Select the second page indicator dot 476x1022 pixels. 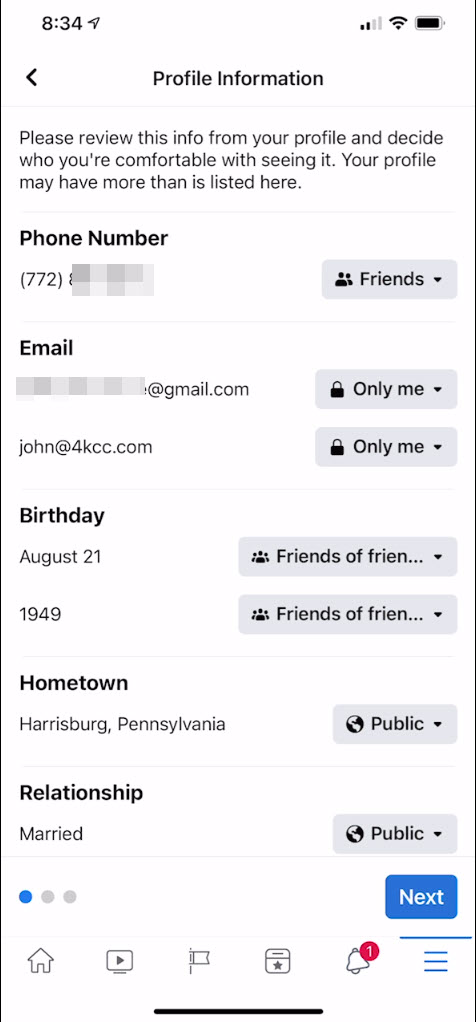point(48,897)
